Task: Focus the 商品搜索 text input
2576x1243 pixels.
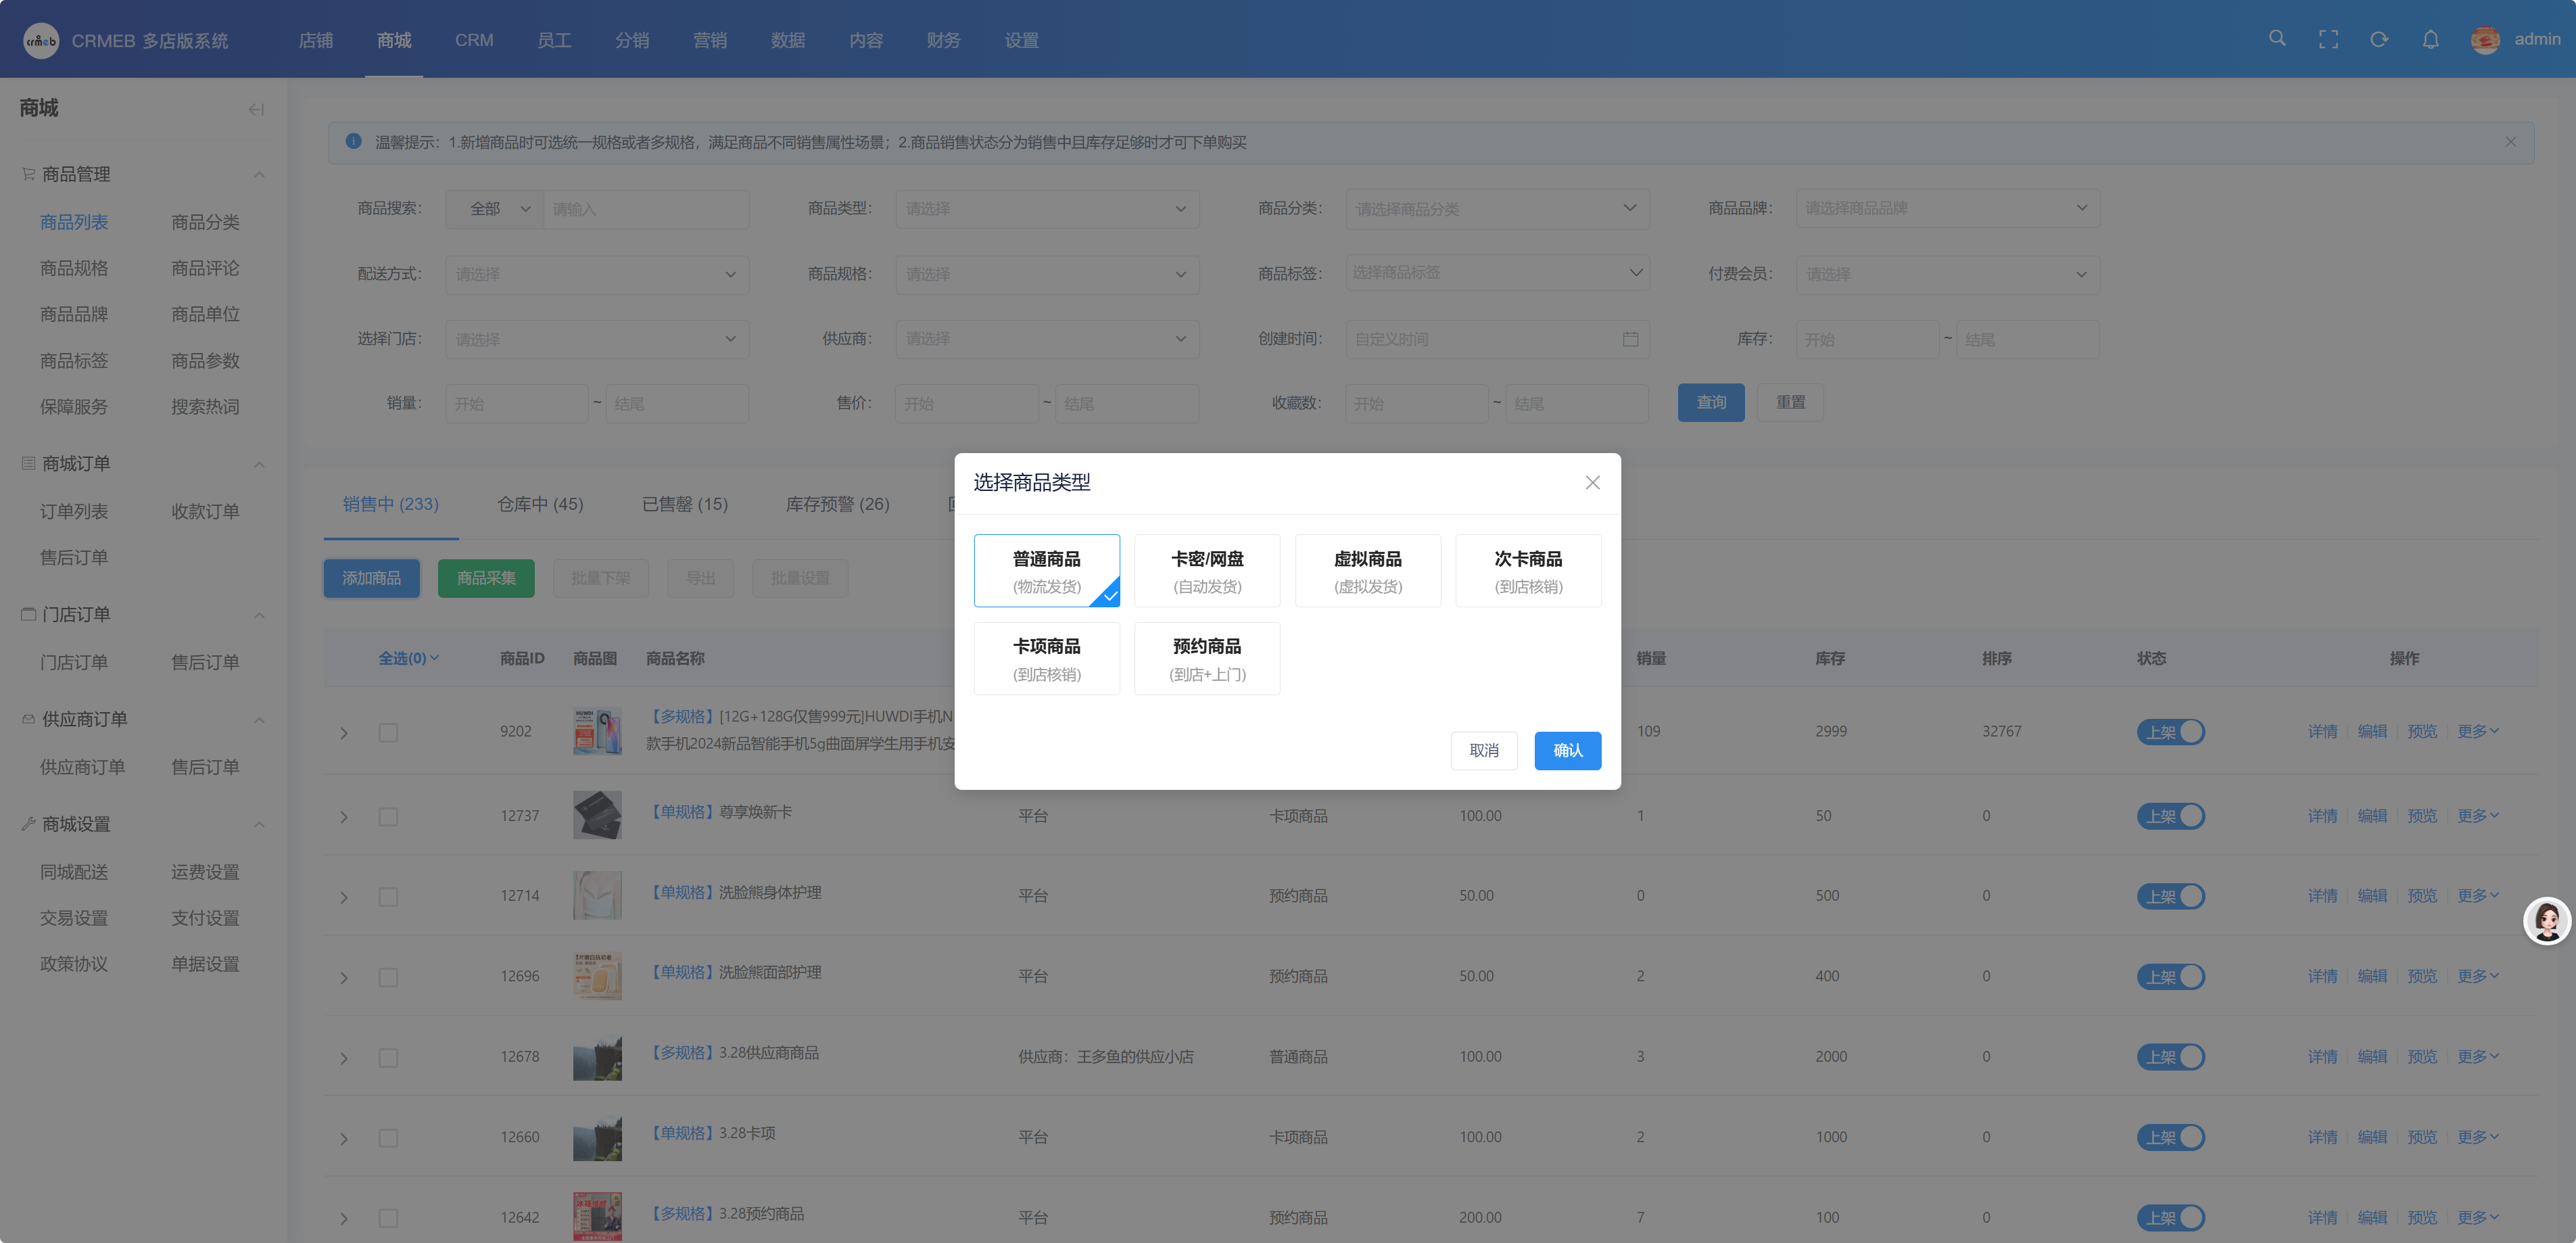Action: pyautogui.click(x=646, y=209)
